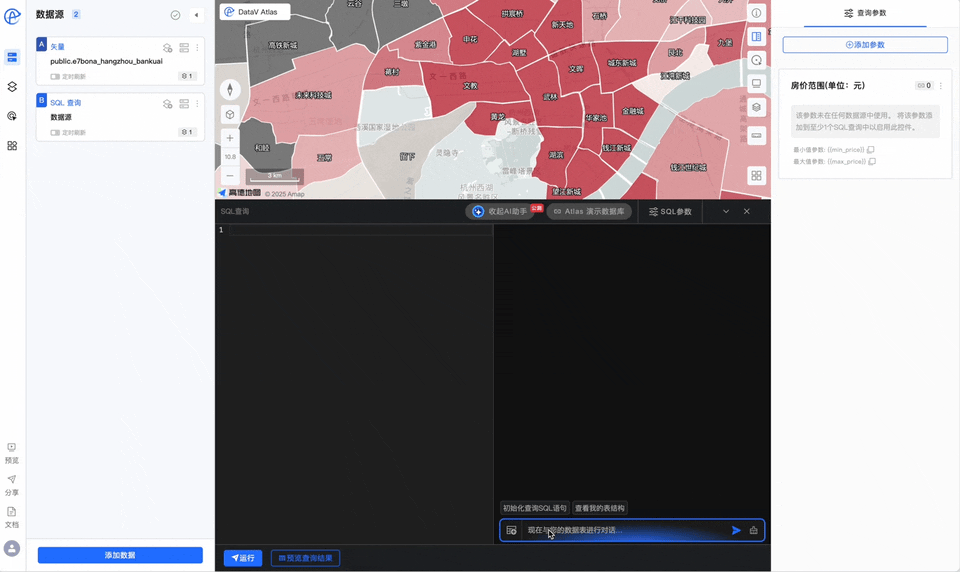This screenshot has width=960, height=572.
Task: Copy the max_price parameter
Action: pyautogui.click(x=872, y=162)
